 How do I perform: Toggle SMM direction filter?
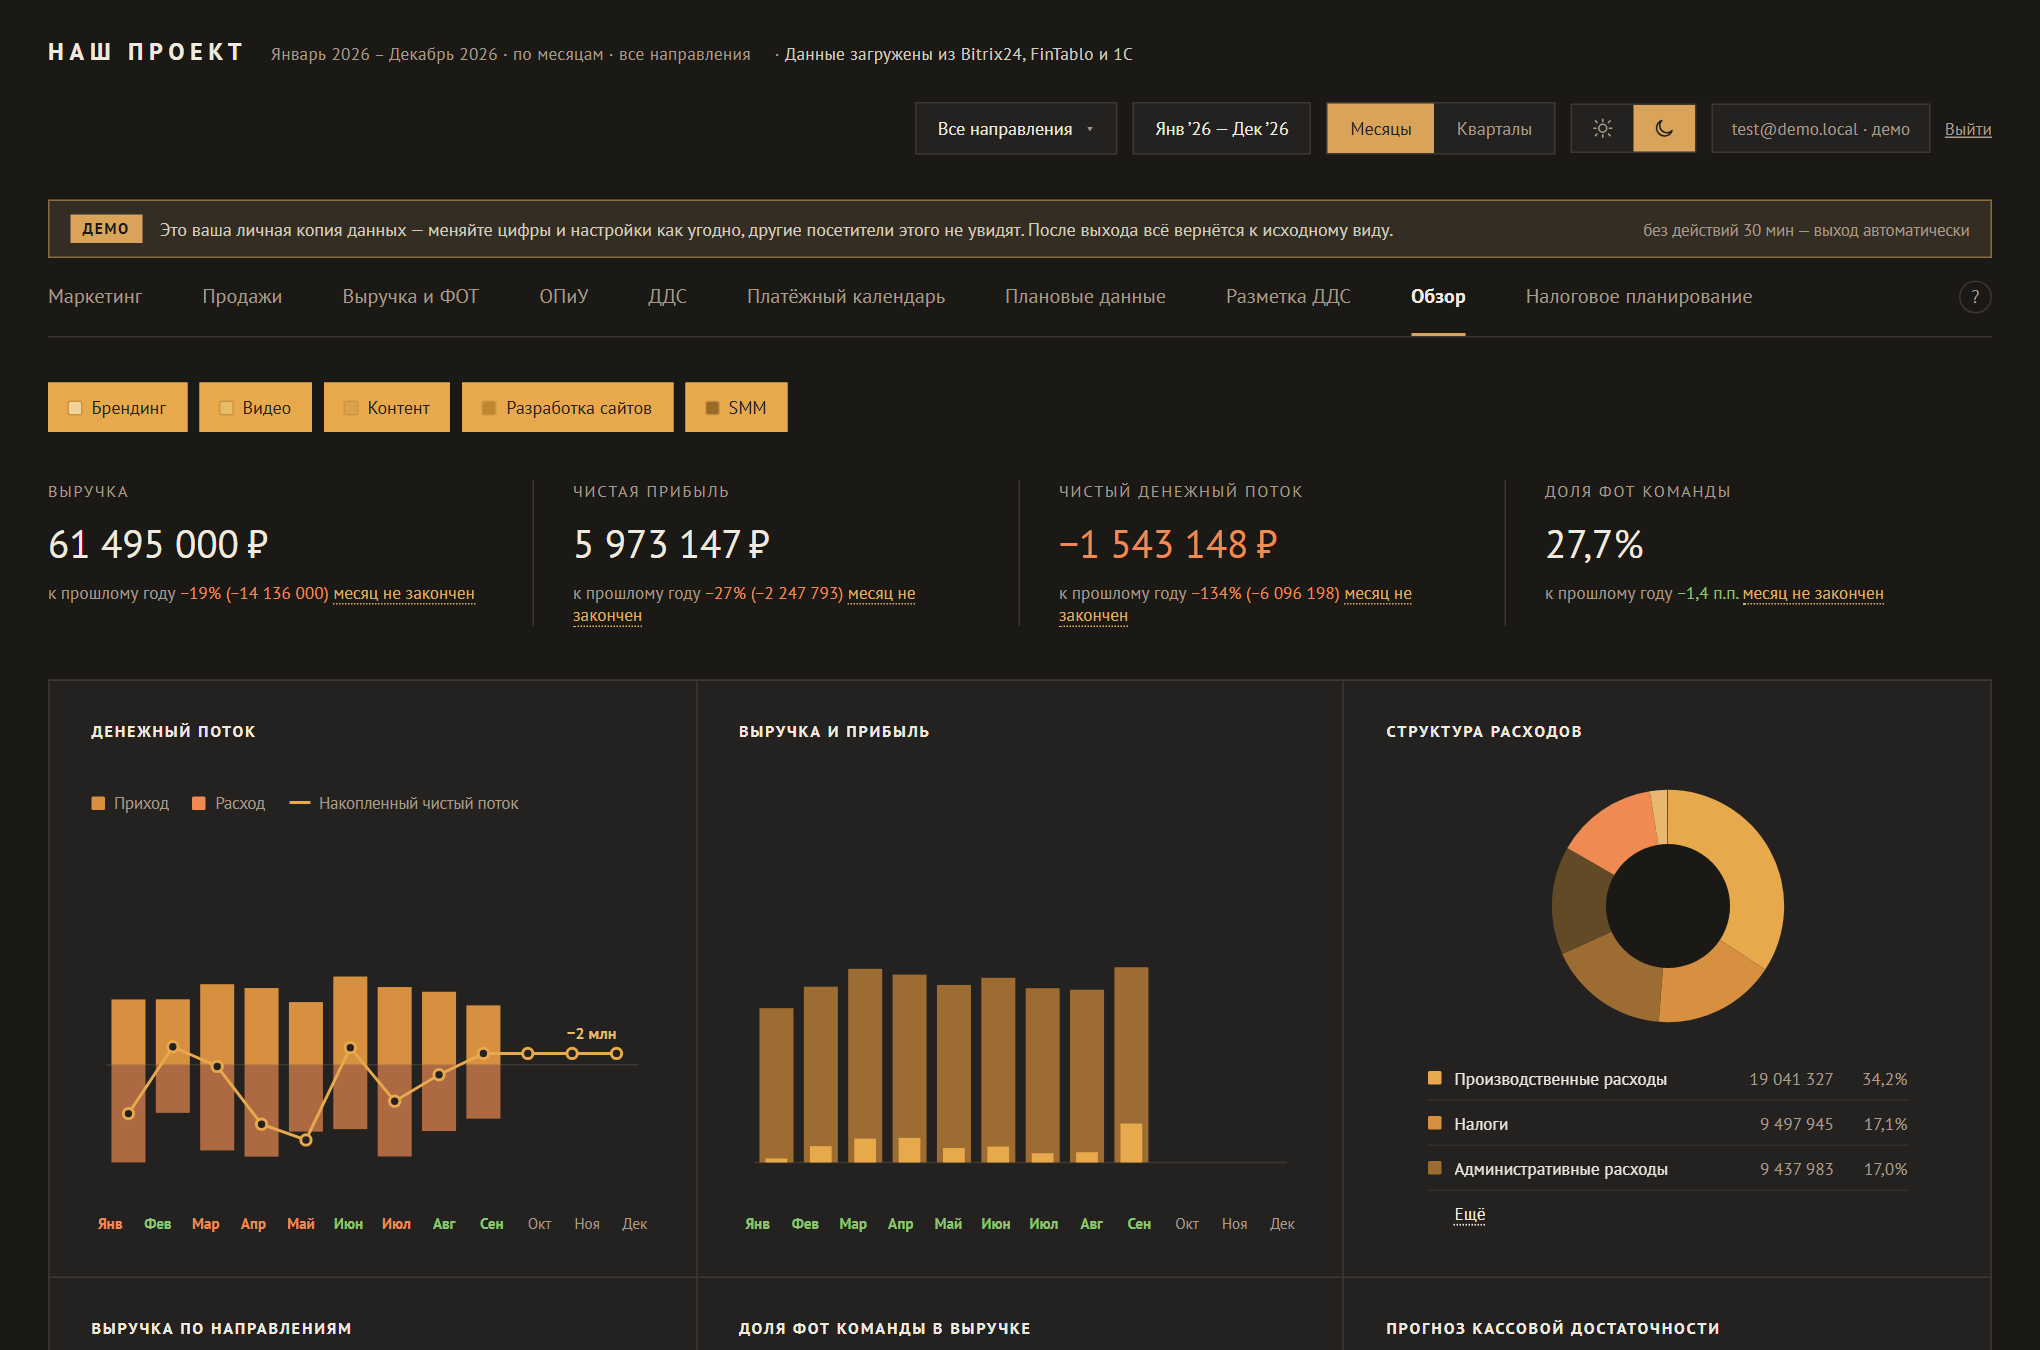pos(736,407)
